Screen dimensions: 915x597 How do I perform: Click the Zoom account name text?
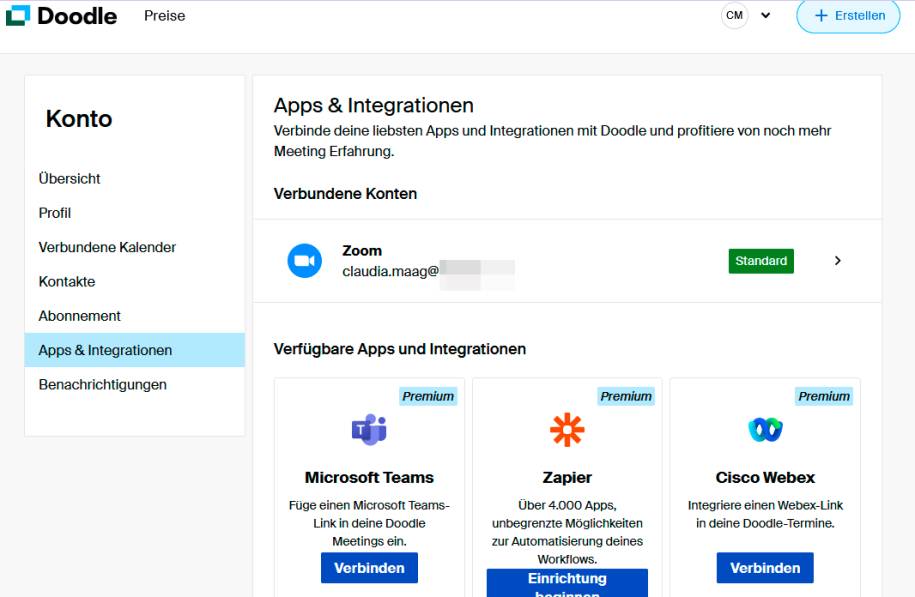362,251
